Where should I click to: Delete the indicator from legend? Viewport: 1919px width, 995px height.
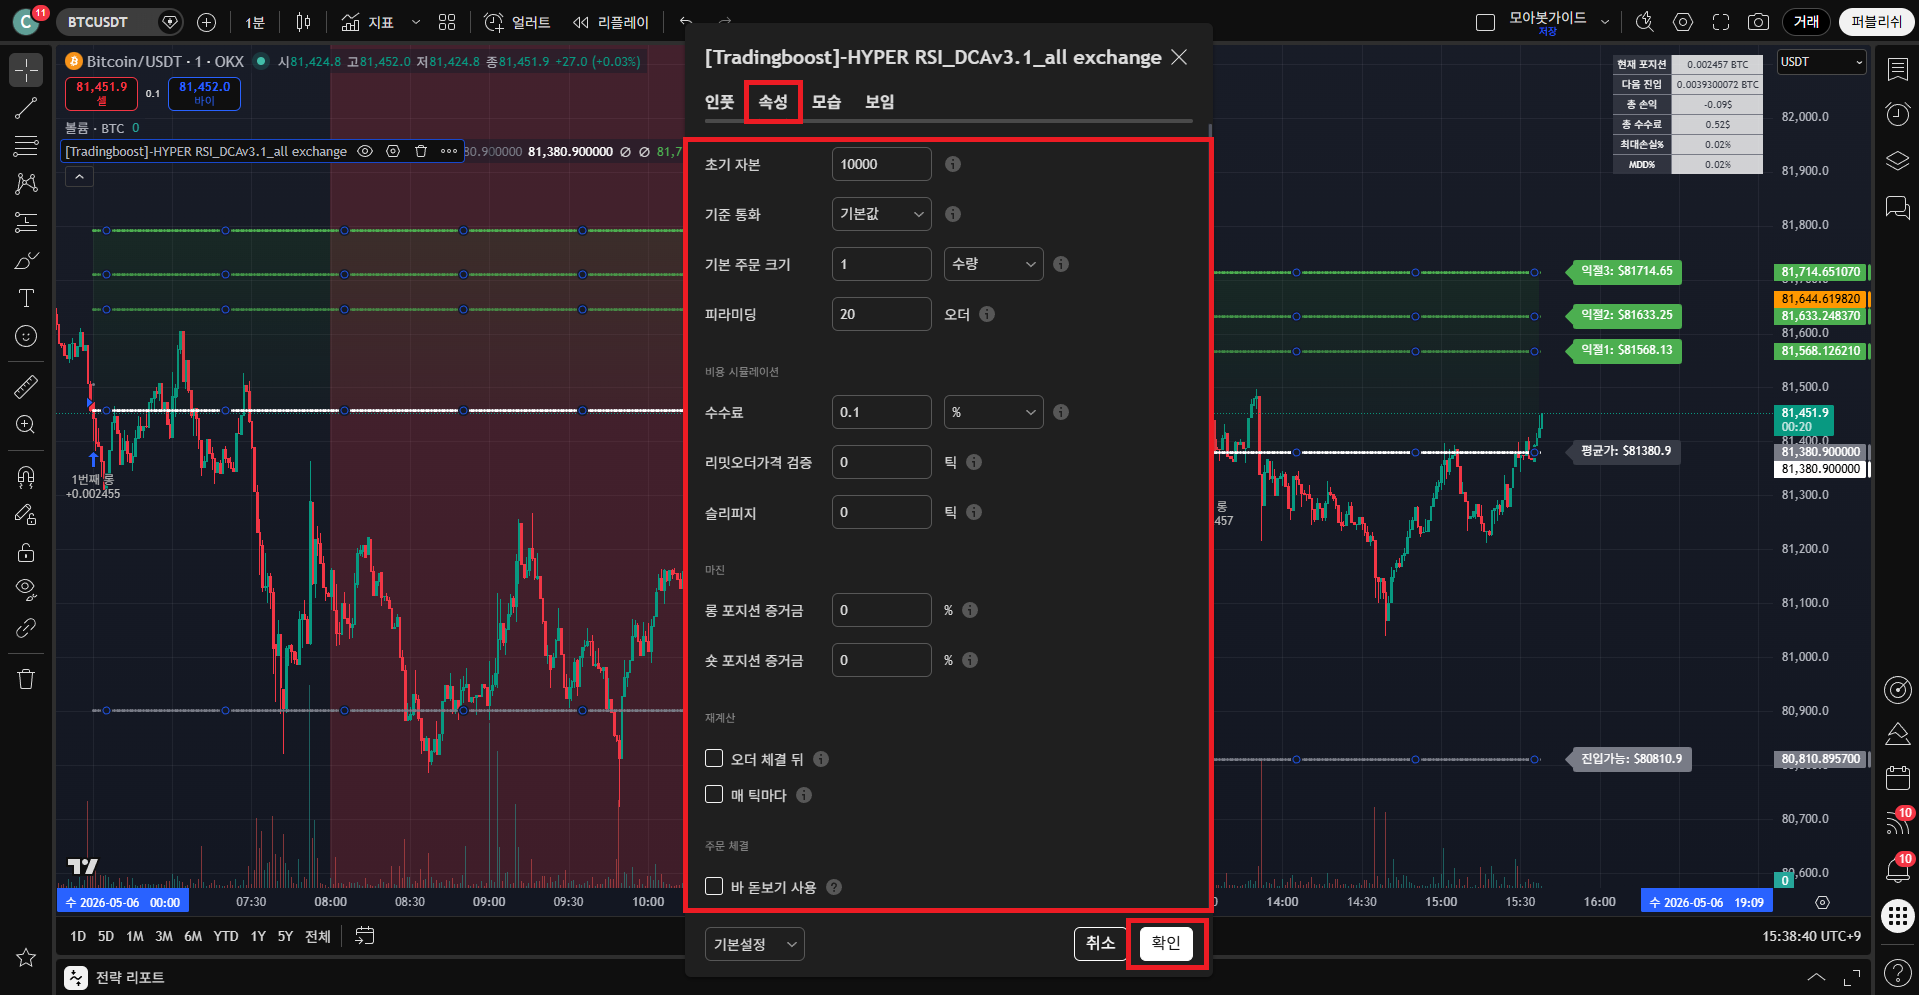tap(421, 151)
